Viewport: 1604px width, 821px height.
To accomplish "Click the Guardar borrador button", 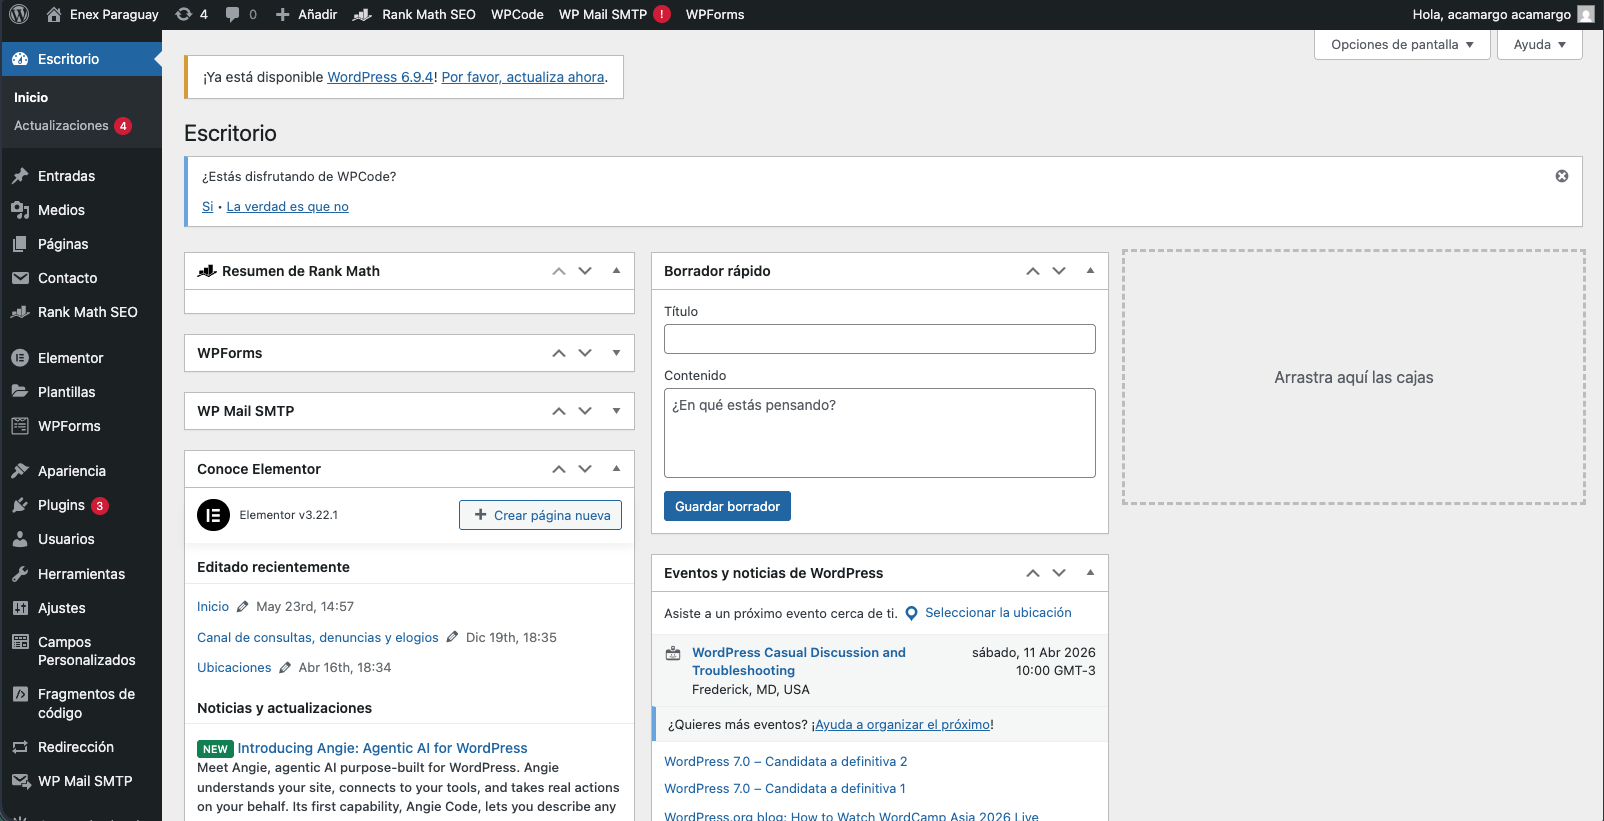I will click(x=727, y=506).
